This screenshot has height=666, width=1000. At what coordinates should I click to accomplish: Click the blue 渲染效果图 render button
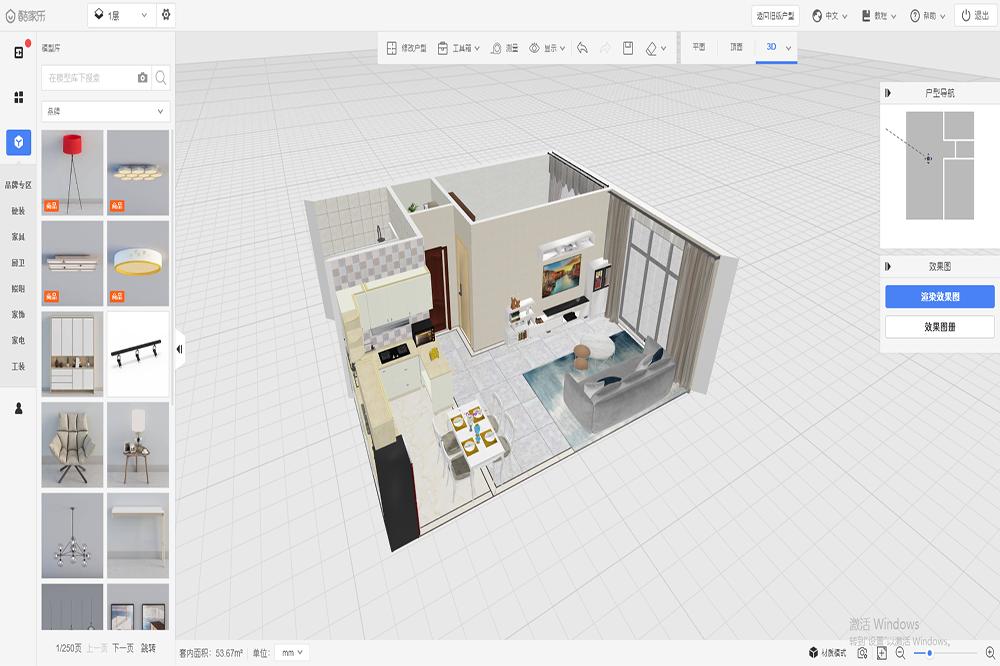click(939, 297)
